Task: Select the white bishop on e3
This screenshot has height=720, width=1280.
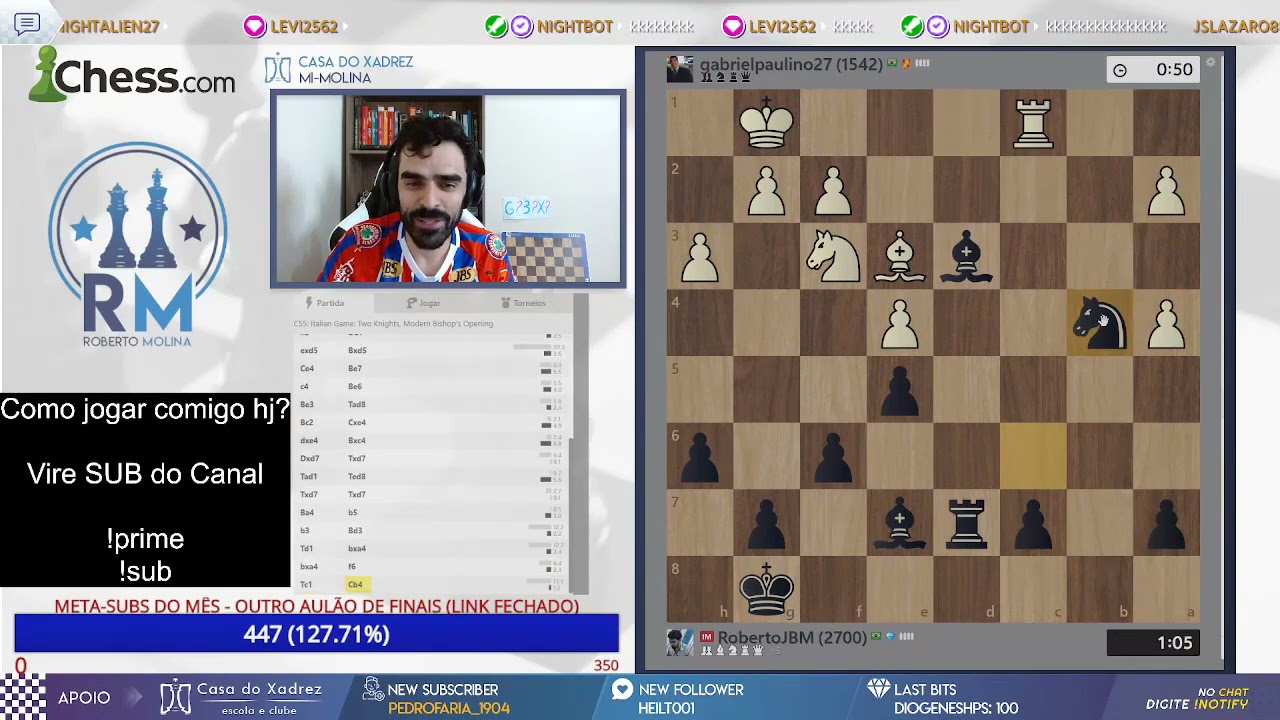Action: pos(900,256)
